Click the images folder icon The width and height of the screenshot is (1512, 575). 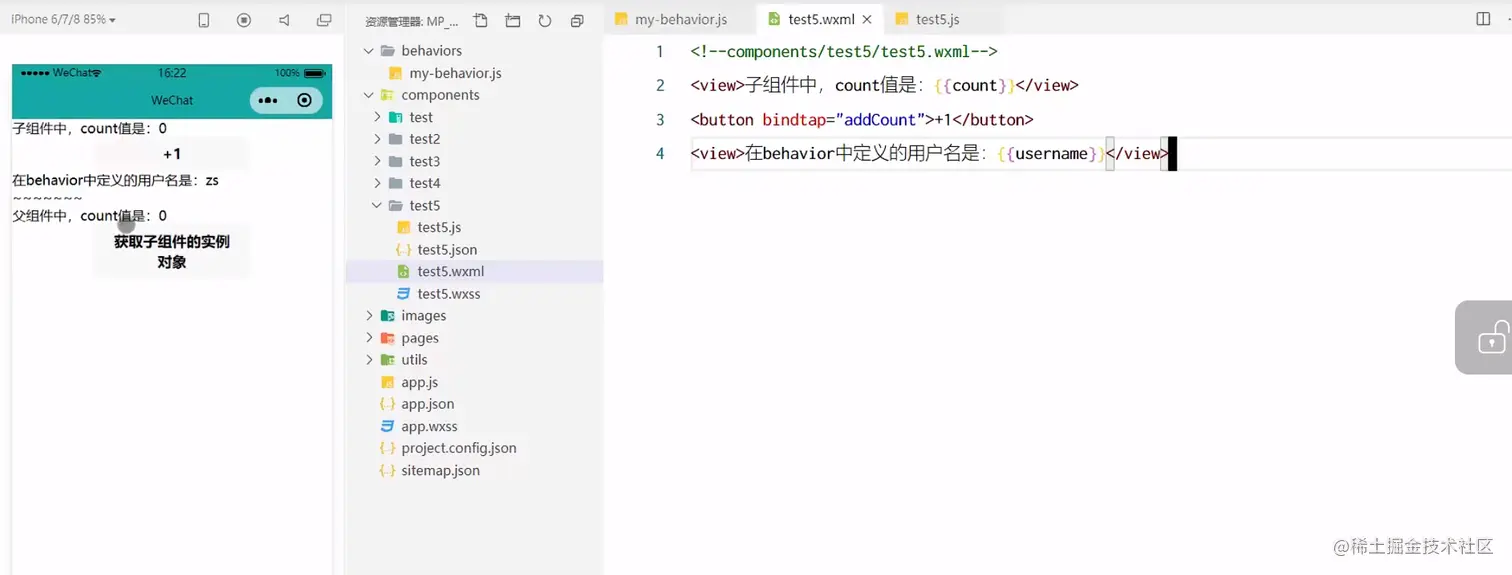[387, 316]
